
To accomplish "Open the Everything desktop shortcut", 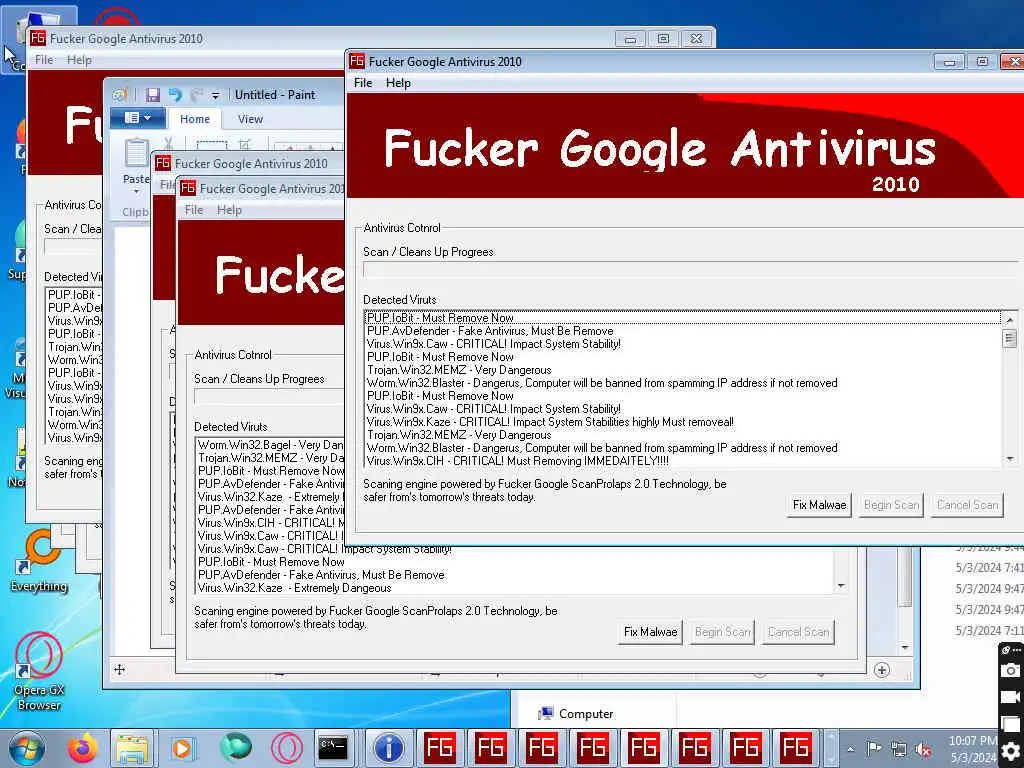I will 39,562.
